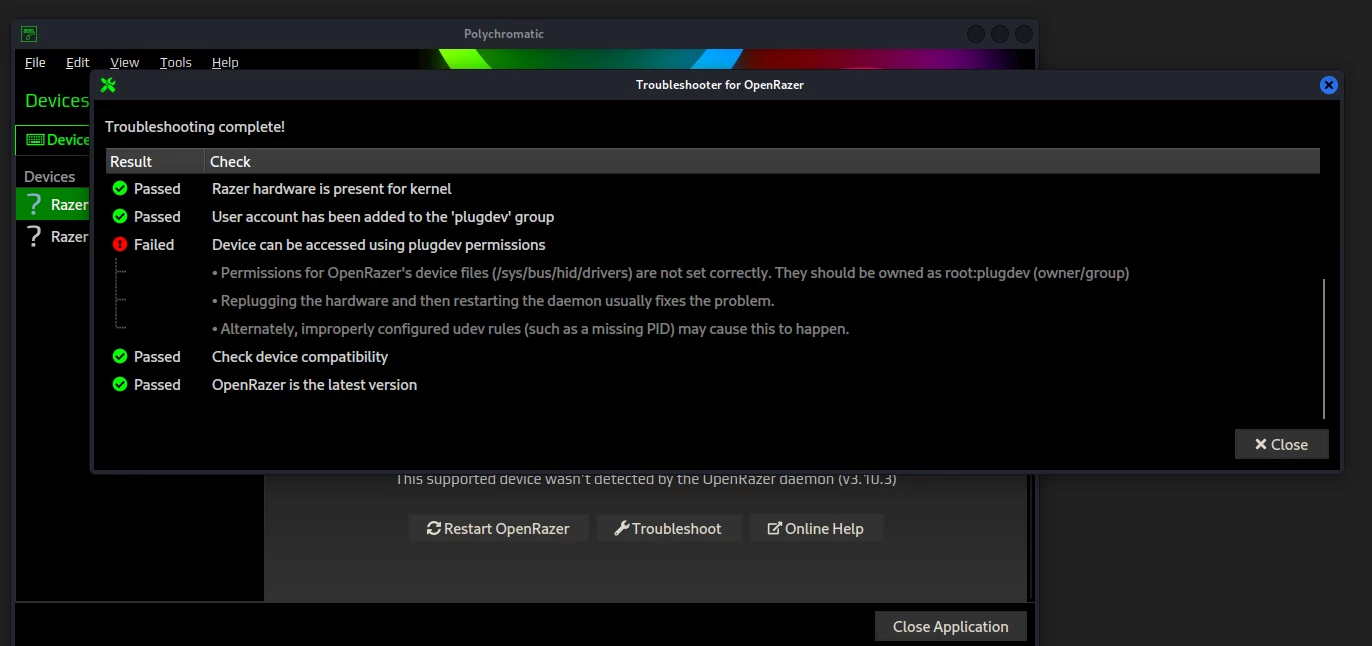Click red Failed icon for device access row
Viewport: 1372px width, 646px height.
point(120,244)
